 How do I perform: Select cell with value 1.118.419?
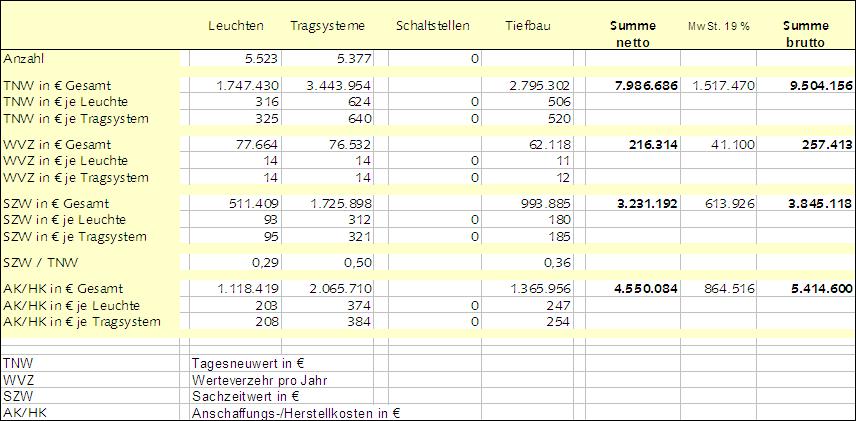click(x=247, y=288)
